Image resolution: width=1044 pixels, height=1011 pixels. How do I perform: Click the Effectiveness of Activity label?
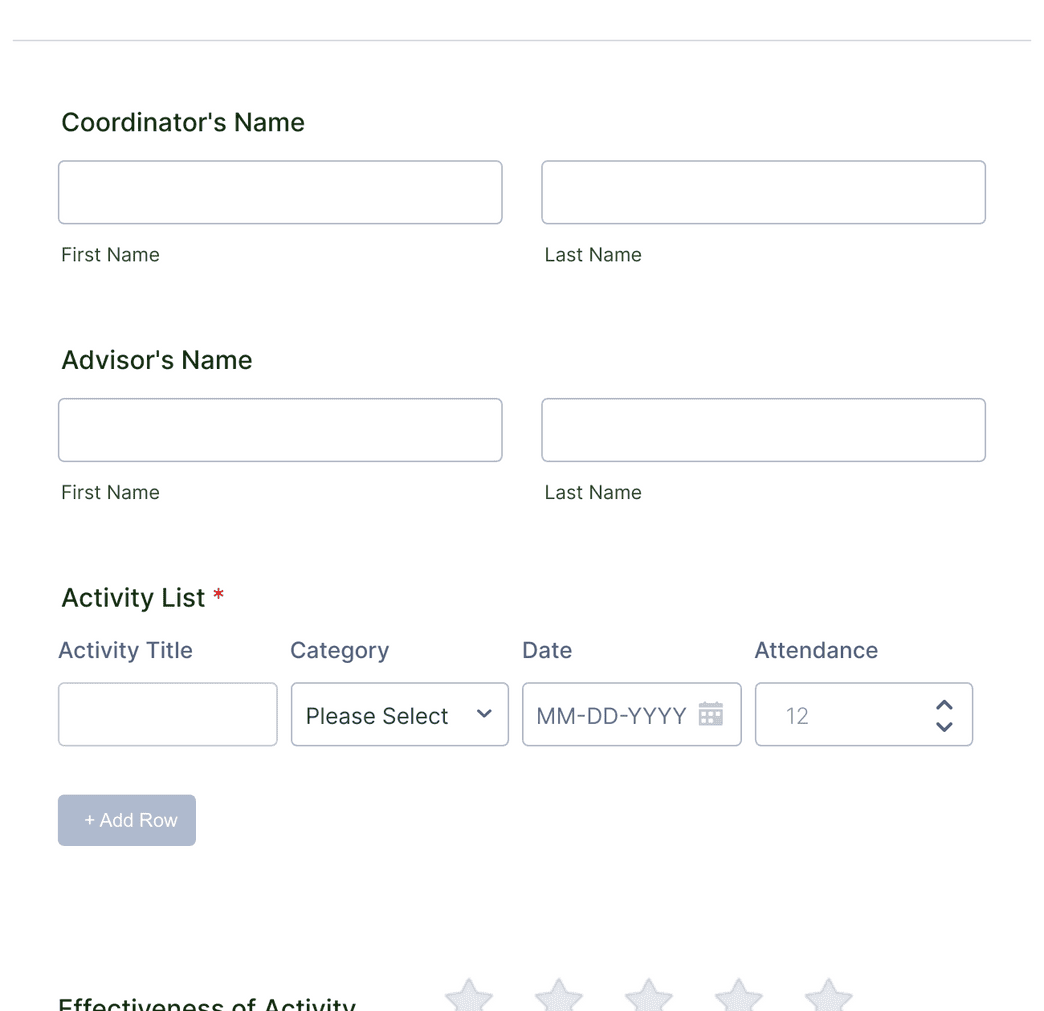tap(207, 1004)
